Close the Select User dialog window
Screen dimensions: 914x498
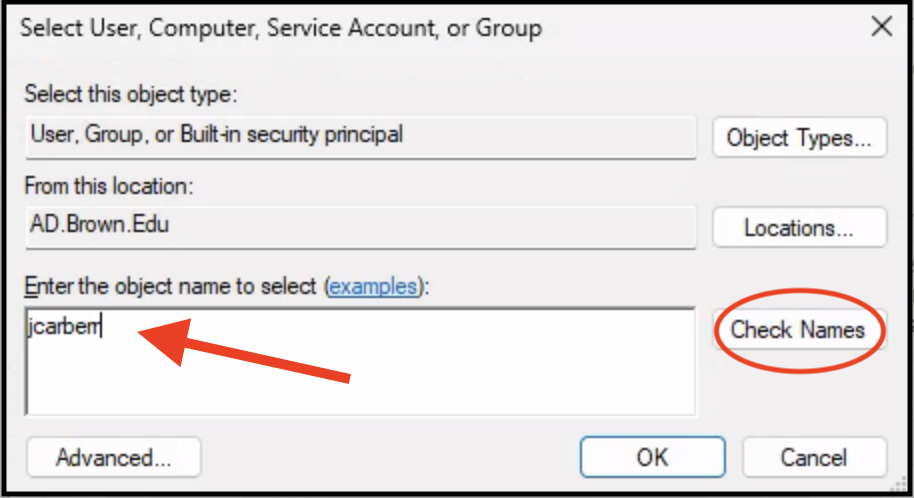[x=881, y=27]
